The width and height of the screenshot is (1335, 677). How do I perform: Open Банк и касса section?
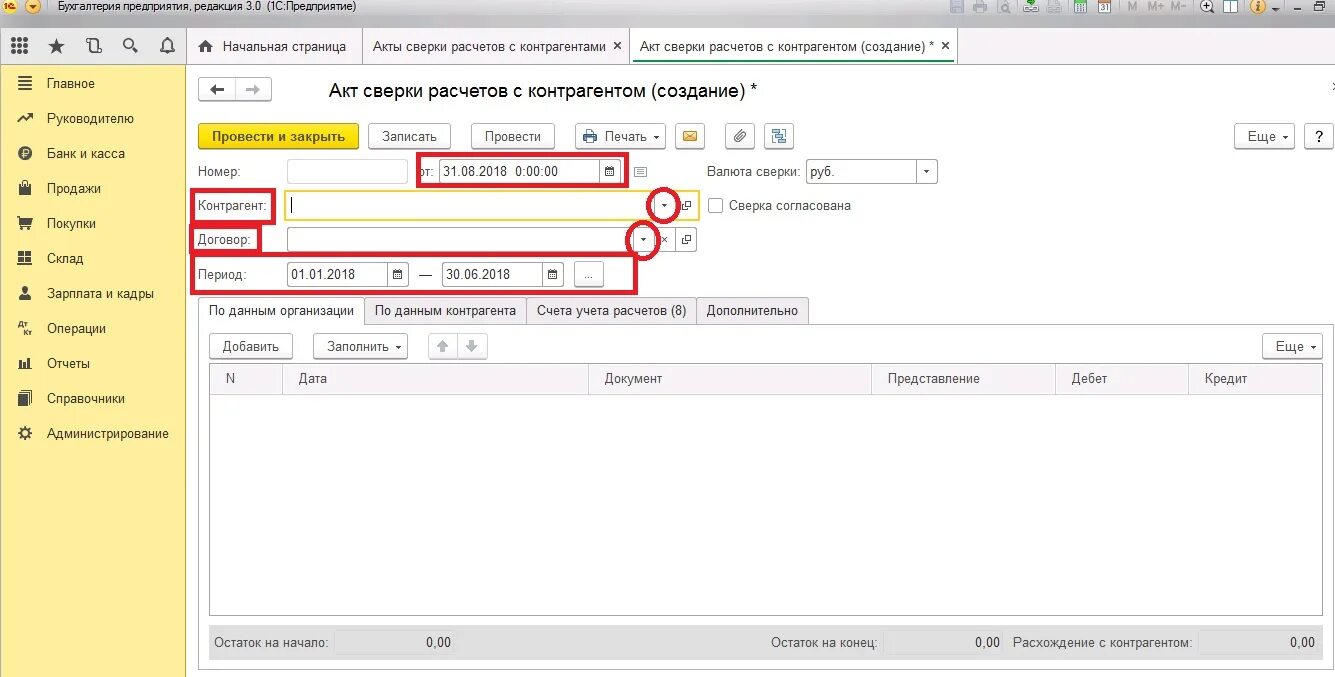click(93, 154)
